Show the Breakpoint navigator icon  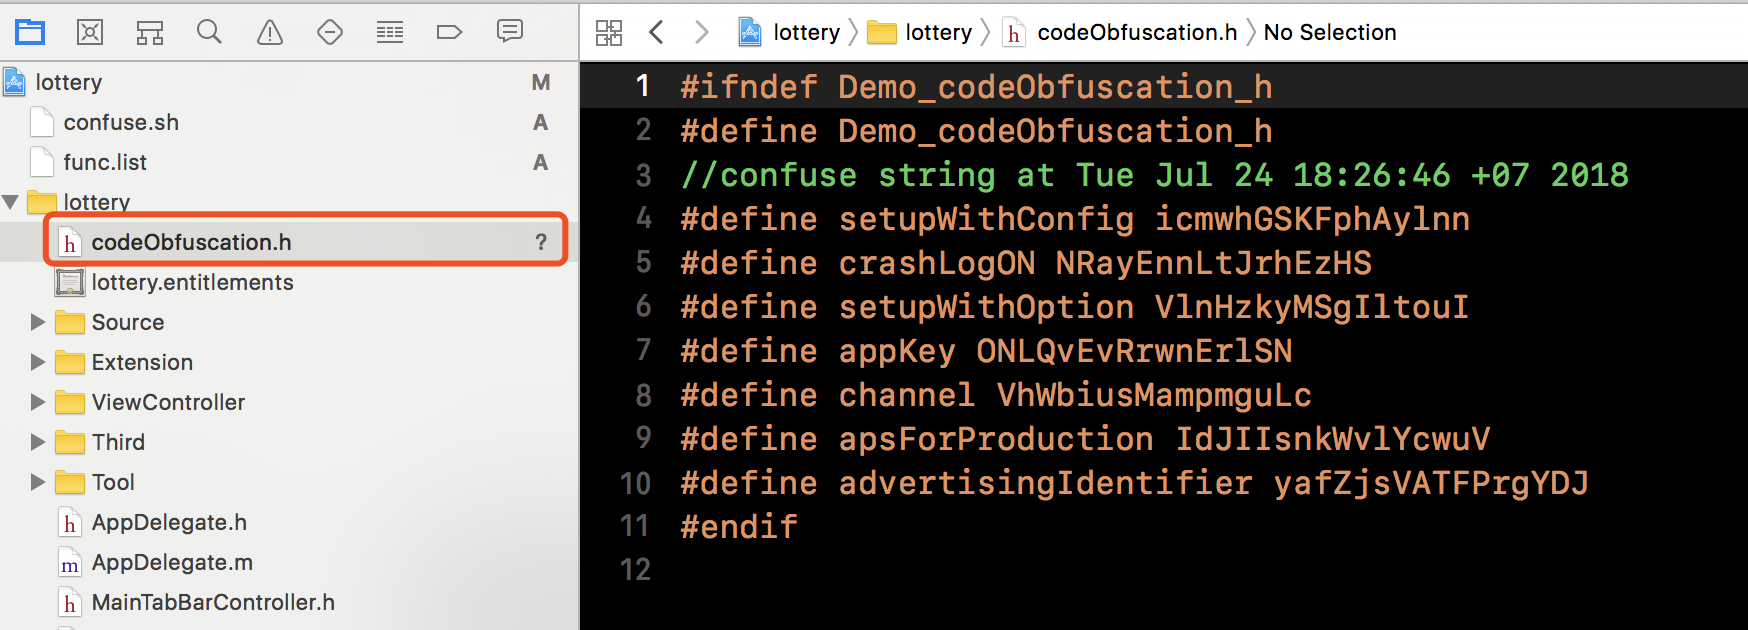[450, 32]
